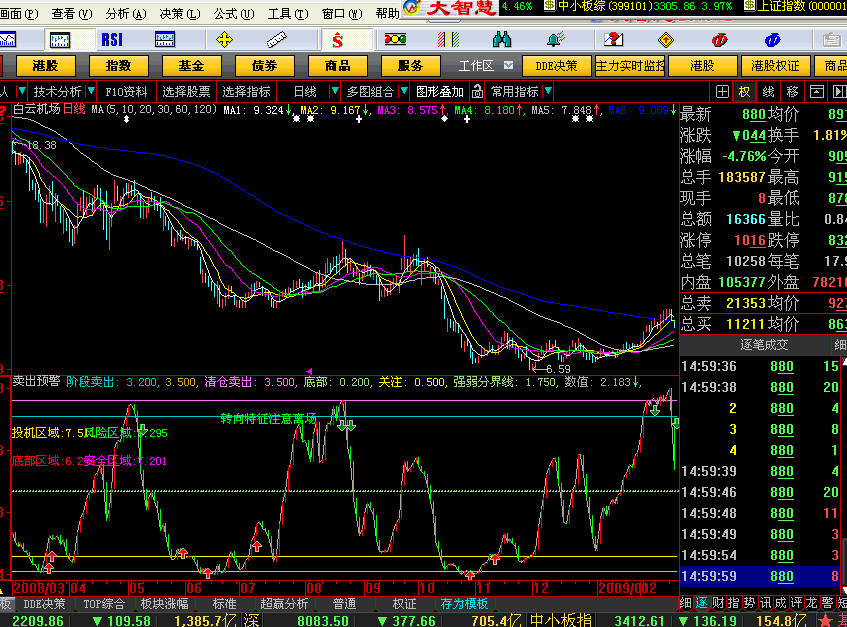Click the 逐笔成交 panel header

click(x=764, y=345)
